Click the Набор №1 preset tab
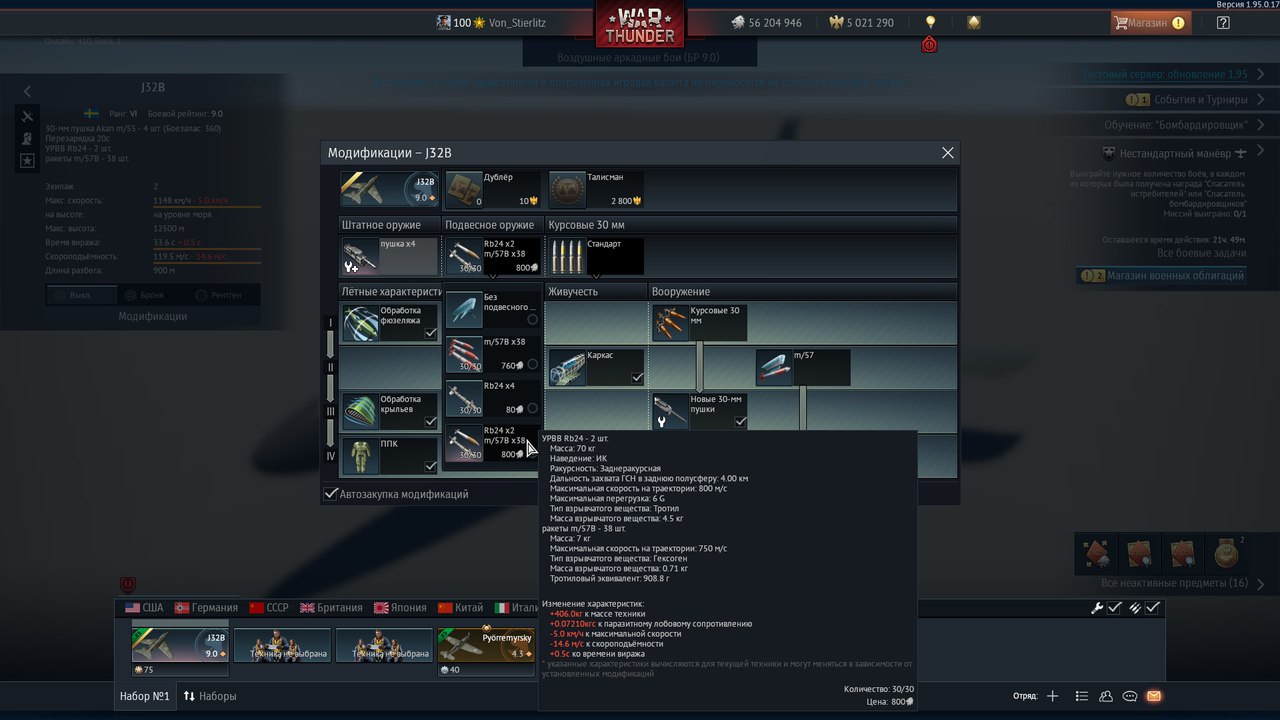Viewport: 1280px width, 720px height. 145,696
